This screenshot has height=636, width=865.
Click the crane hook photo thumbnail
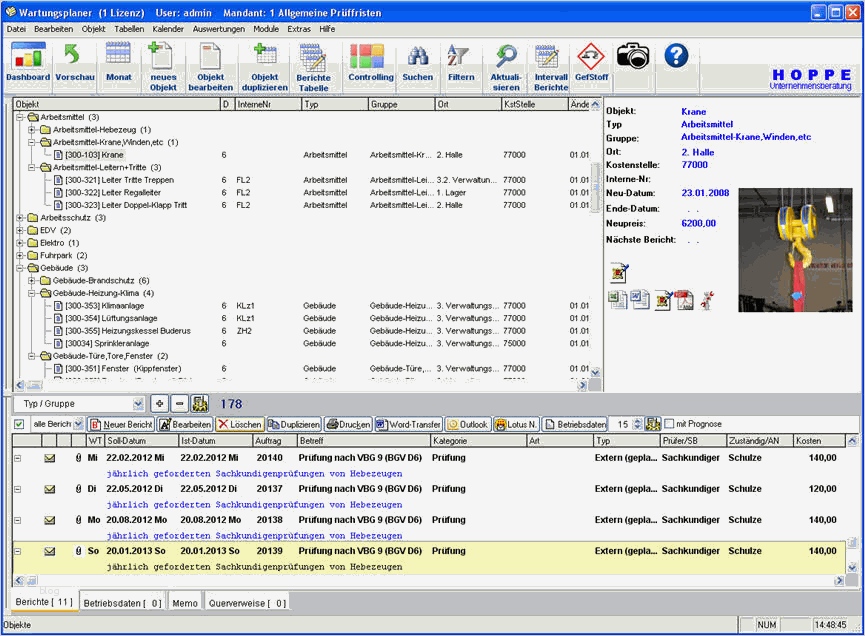click(x=795, y=250)
